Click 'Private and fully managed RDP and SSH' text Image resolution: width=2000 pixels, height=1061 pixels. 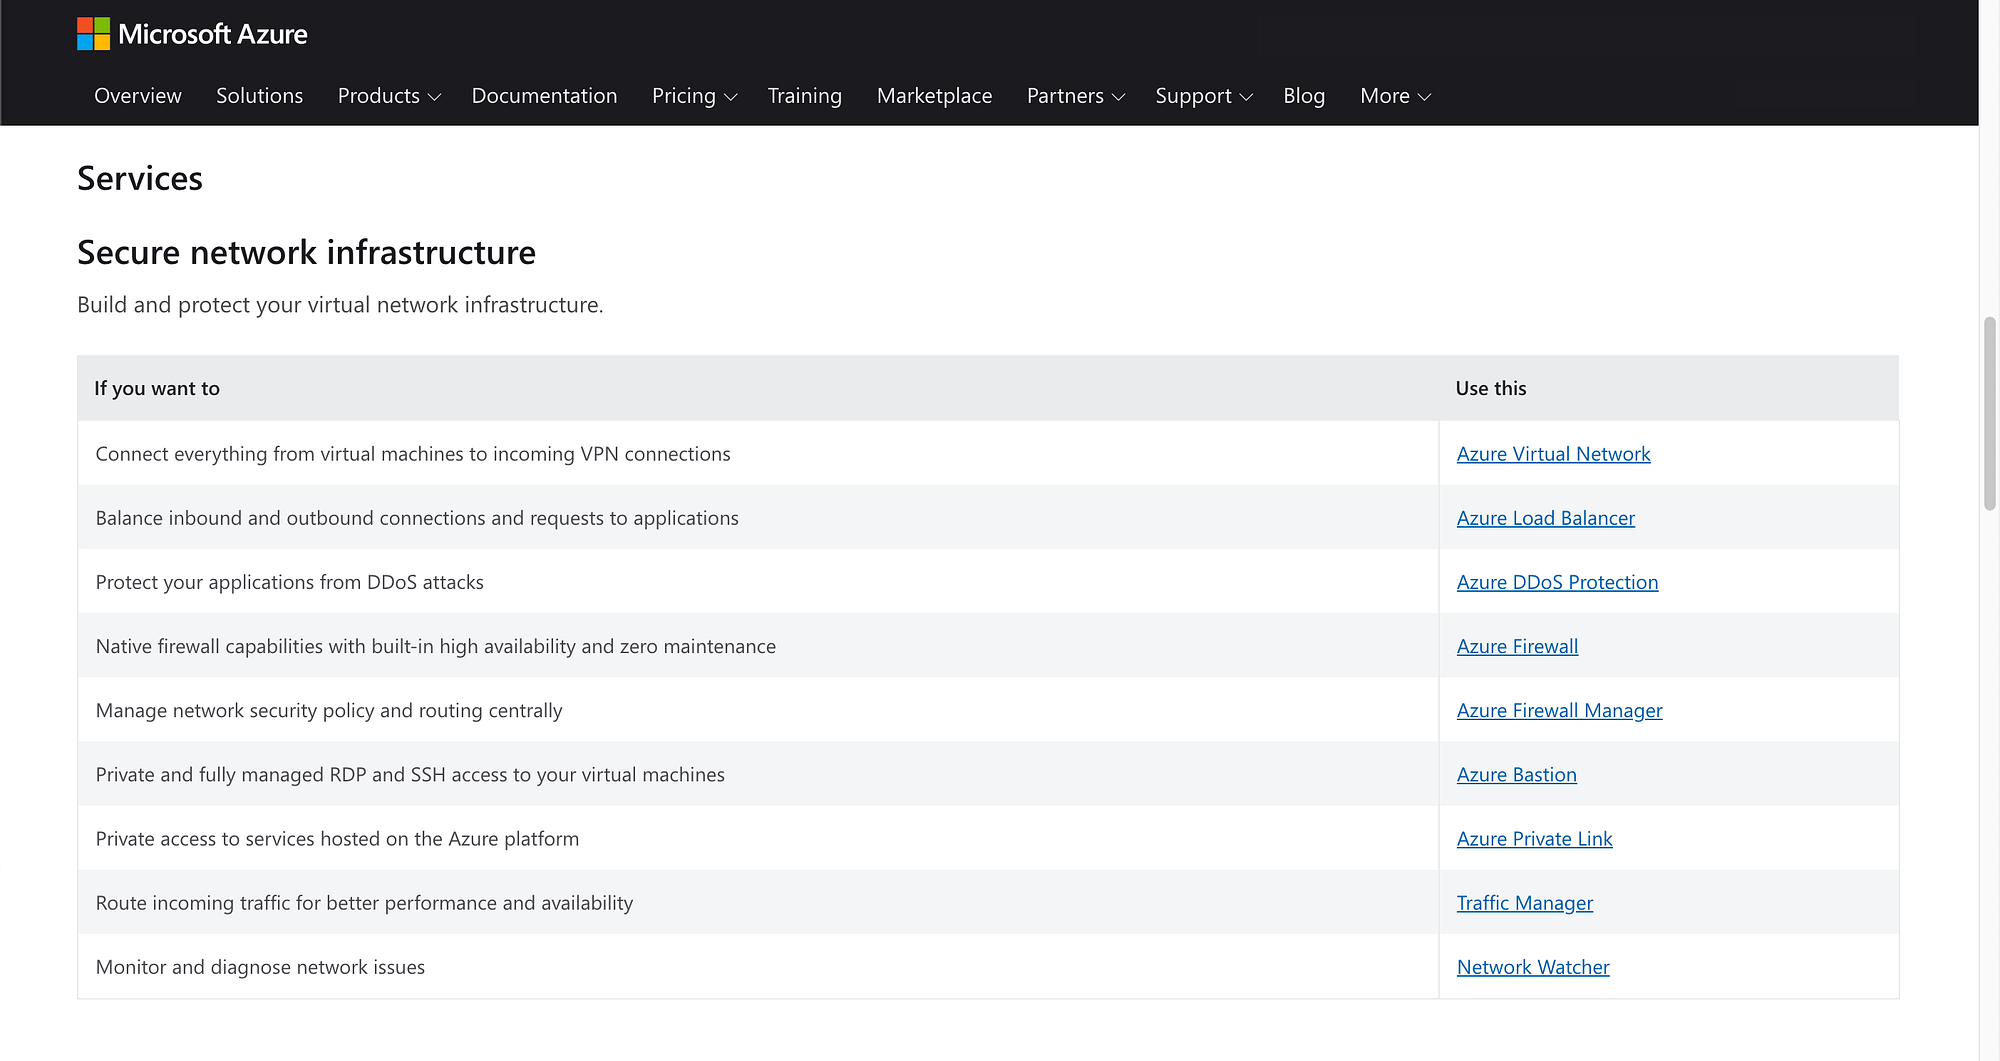(410, 774)
